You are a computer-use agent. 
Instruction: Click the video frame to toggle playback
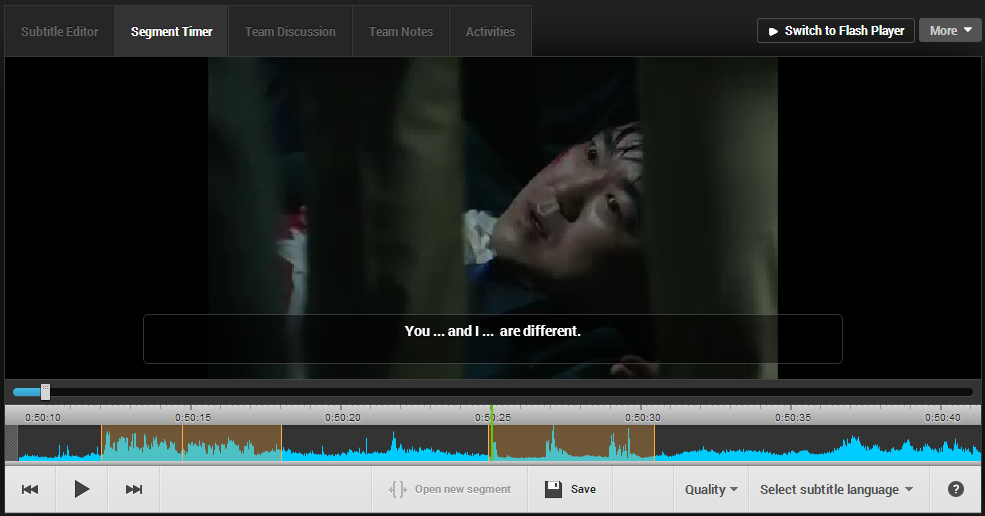coord(492,217)
